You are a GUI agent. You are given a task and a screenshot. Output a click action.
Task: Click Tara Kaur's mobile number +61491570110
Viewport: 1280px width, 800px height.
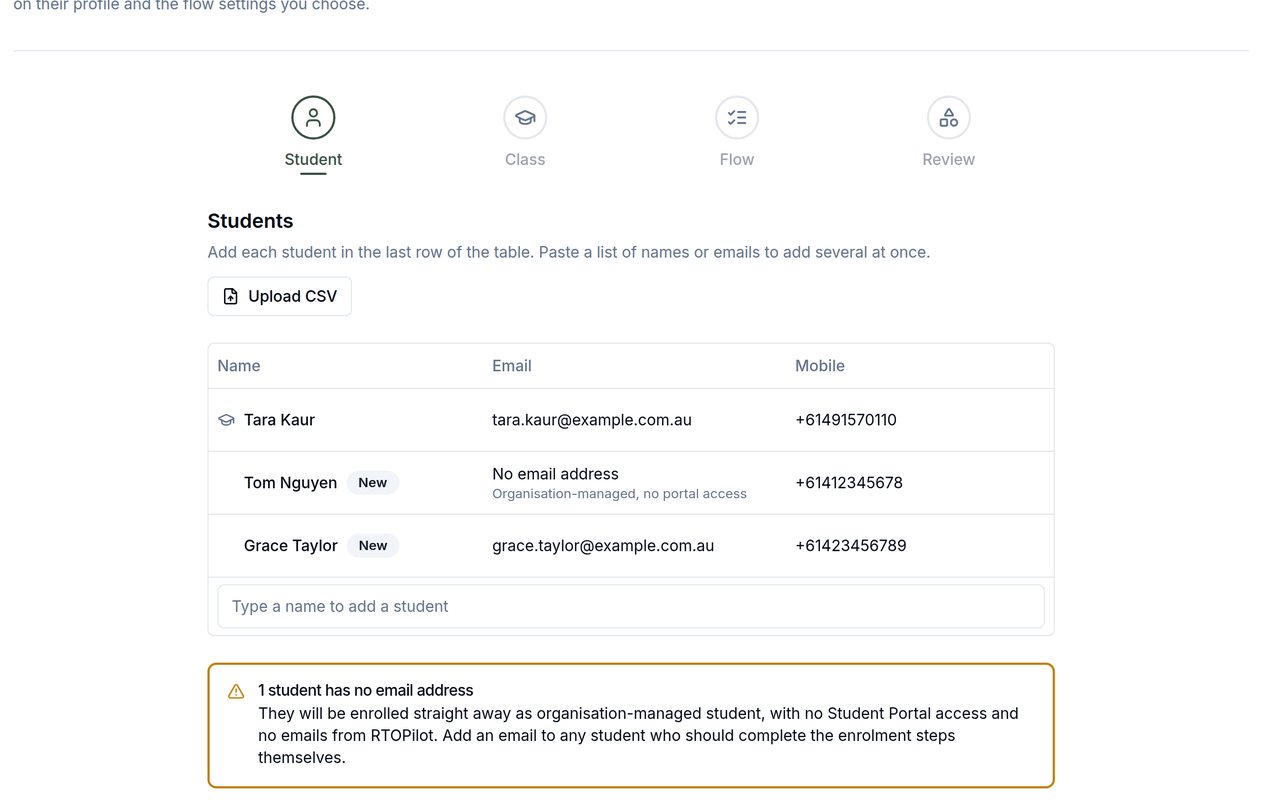click(x=846, y=420)
